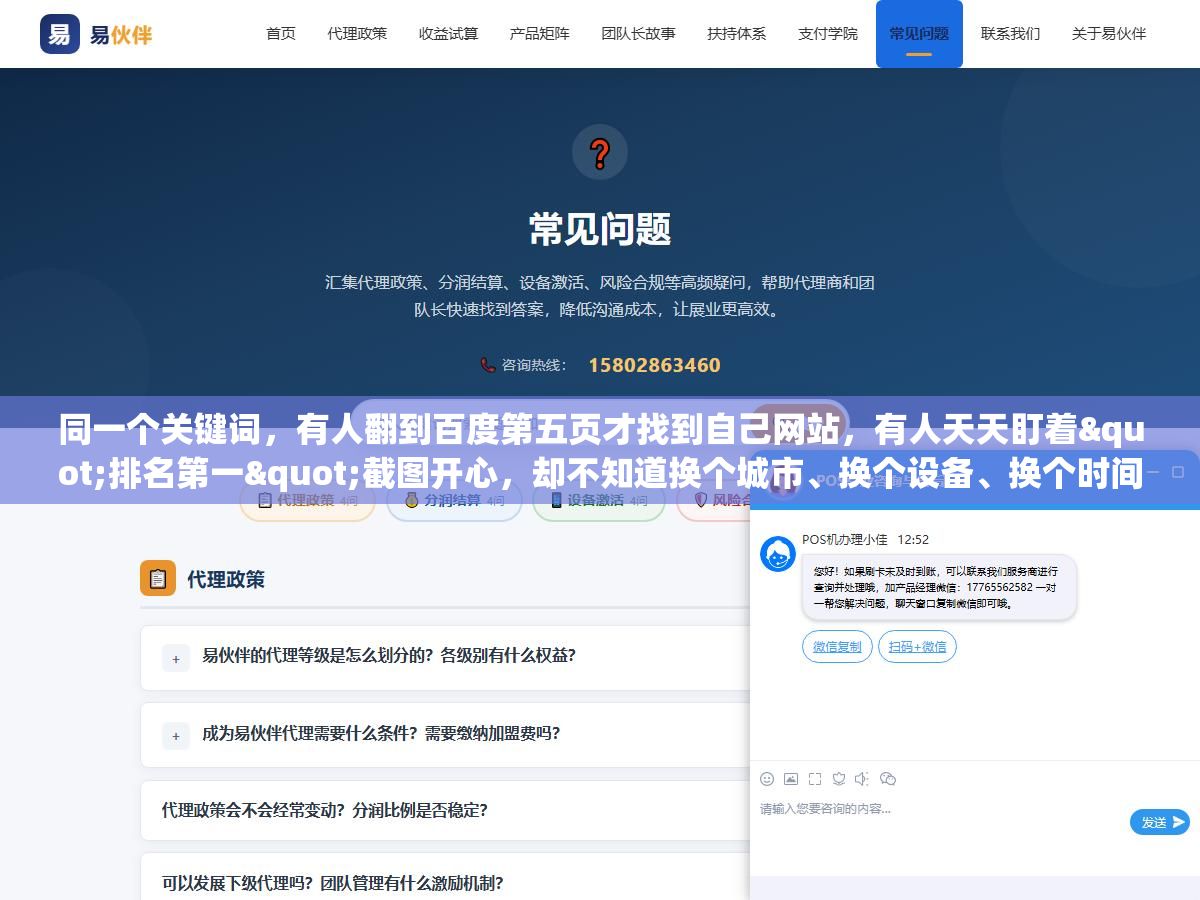Click the 常见问题 page heading
1200x900 pixels.
[x=600, y=230]
